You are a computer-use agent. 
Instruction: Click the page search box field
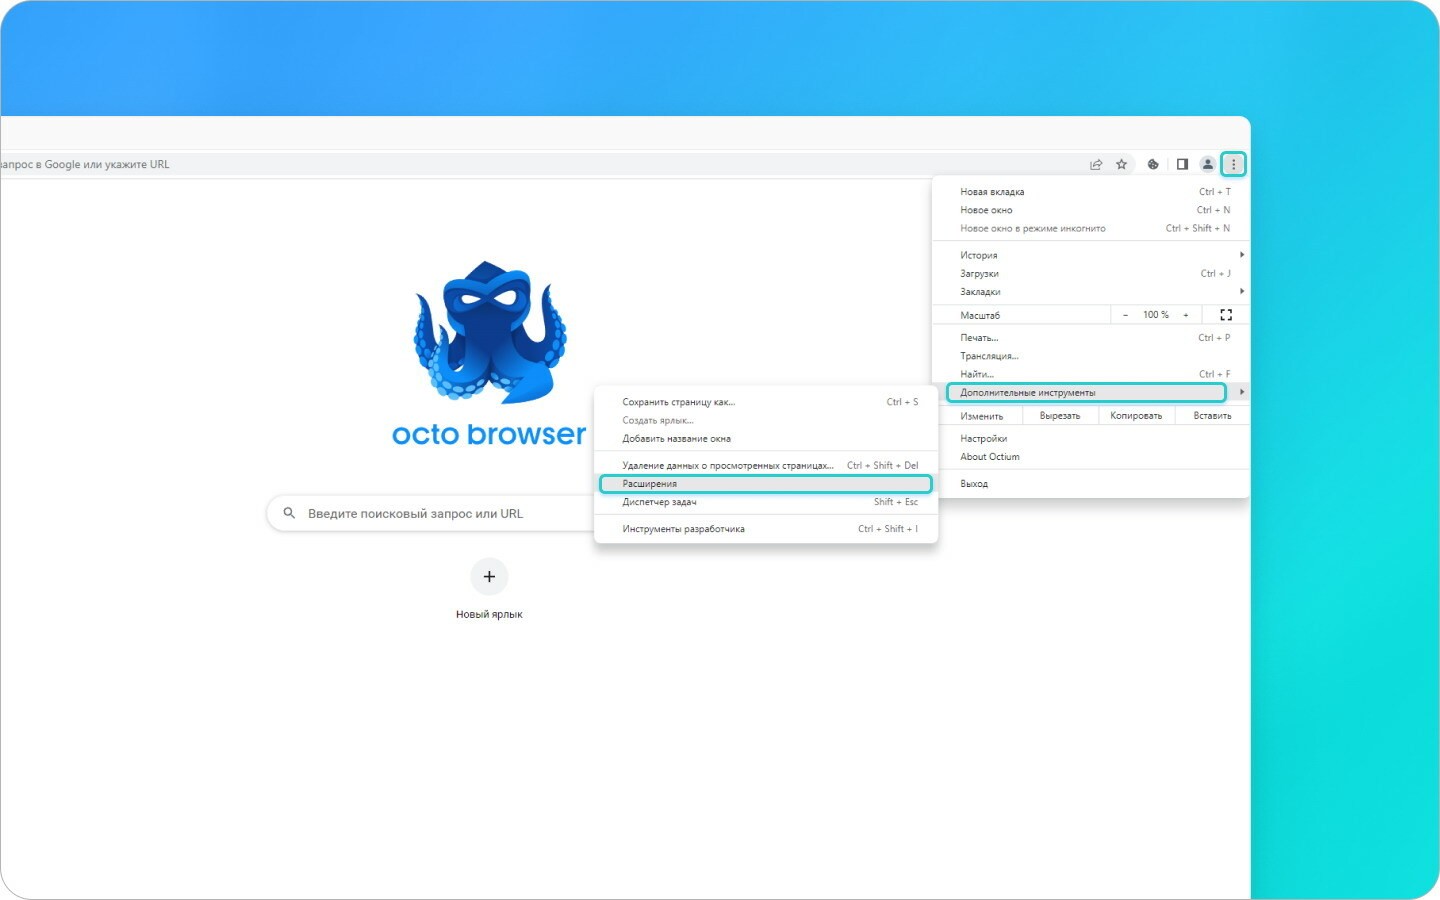pos(431,513)
